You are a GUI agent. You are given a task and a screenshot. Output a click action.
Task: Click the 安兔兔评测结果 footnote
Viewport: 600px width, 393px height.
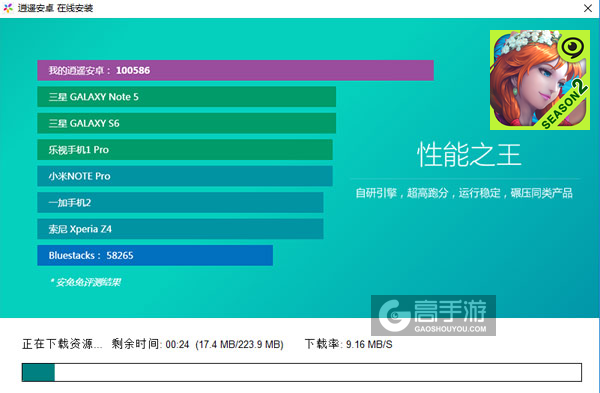point(85,282)
